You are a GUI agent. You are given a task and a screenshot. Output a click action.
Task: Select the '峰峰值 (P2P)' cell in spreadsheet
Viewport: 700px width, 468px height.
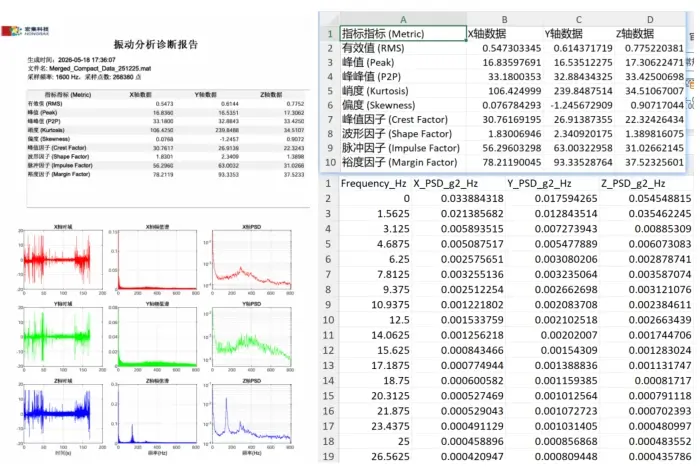tap(403, 76)
